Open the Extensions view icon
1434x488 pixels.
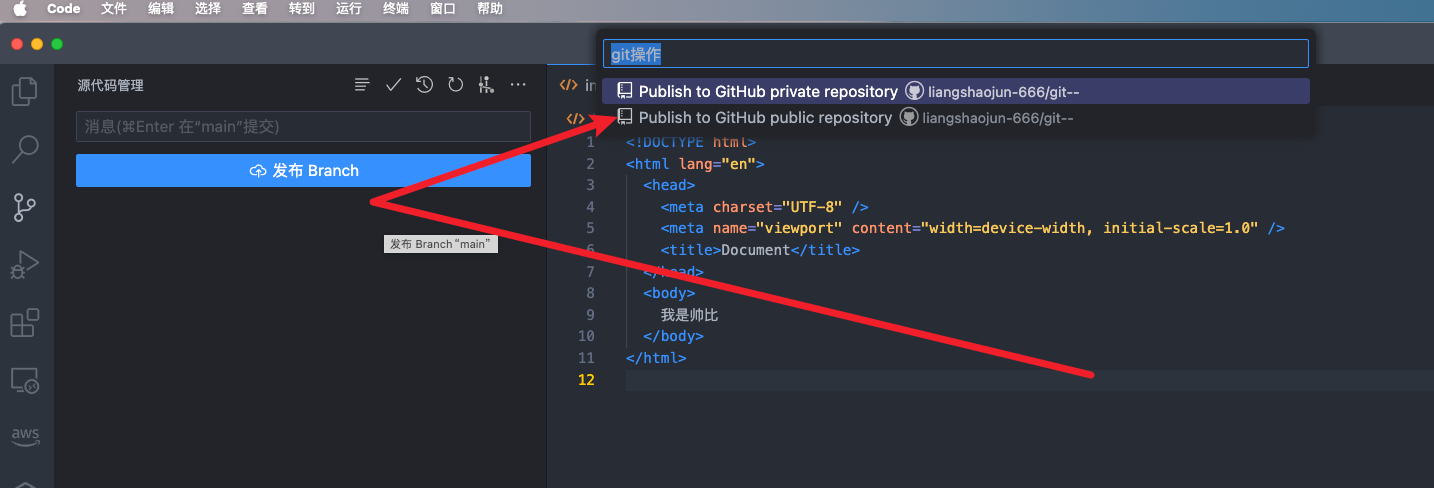tap(25, 323)
